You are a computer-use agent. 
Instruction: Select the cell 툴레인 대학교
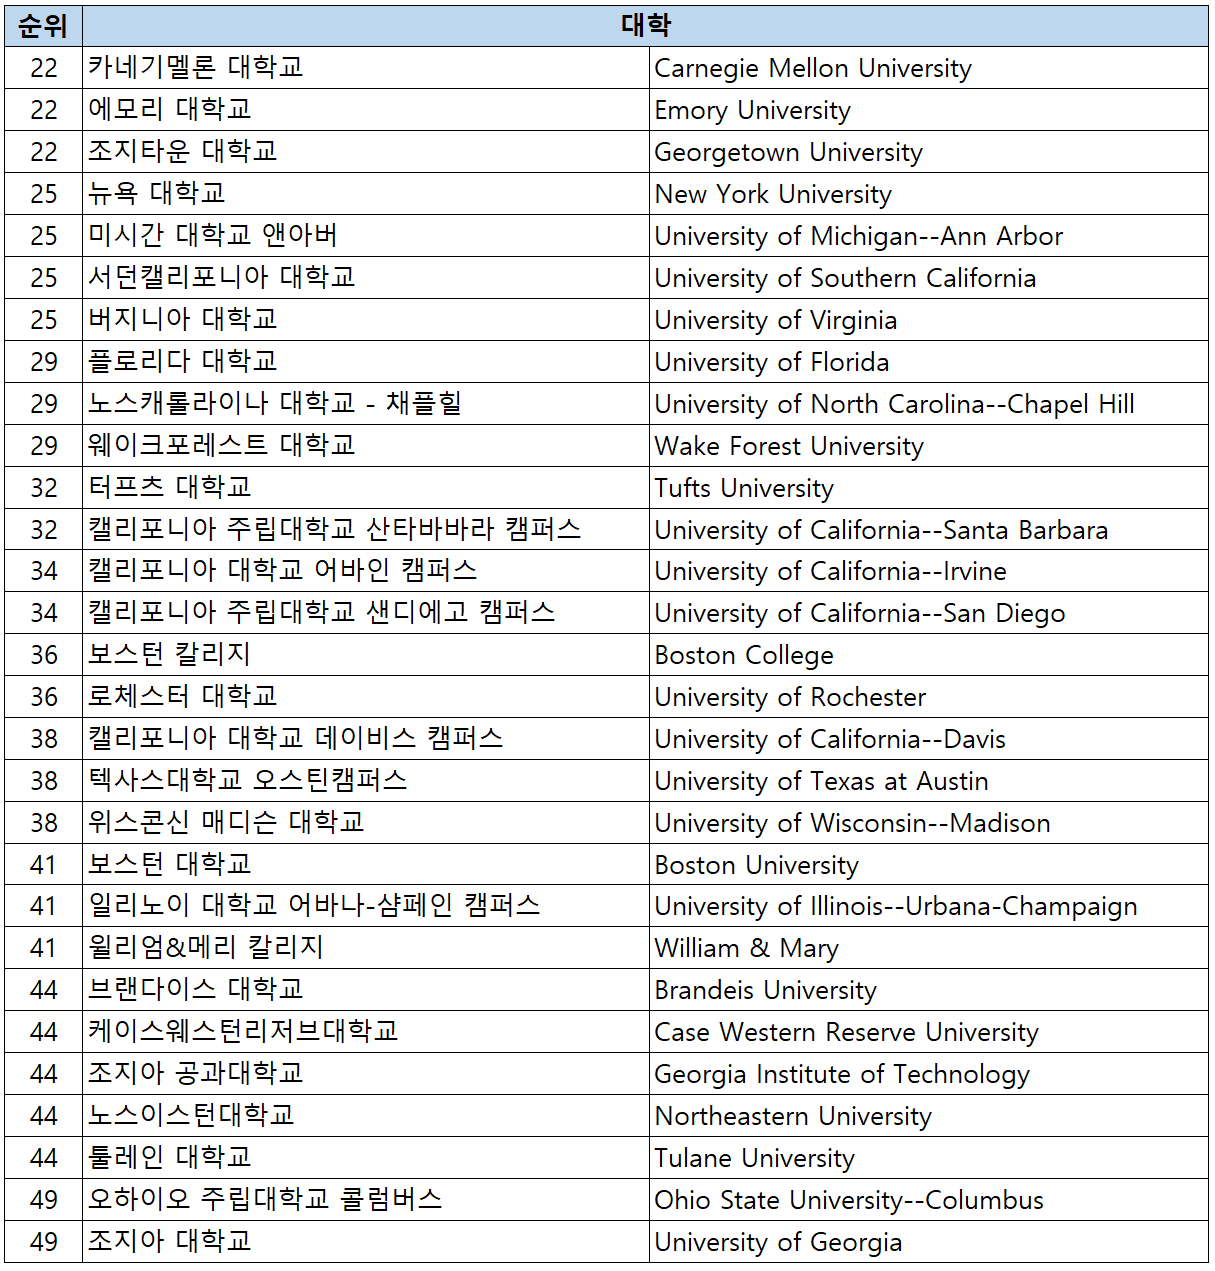(x=366, y=1158)
